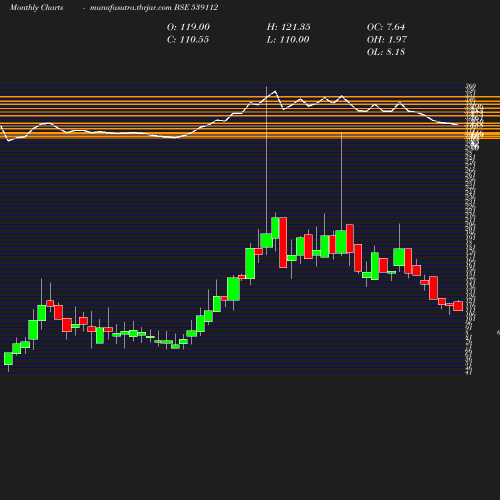Select the low value 'L: 110.00'

click(x=288, y=40)
